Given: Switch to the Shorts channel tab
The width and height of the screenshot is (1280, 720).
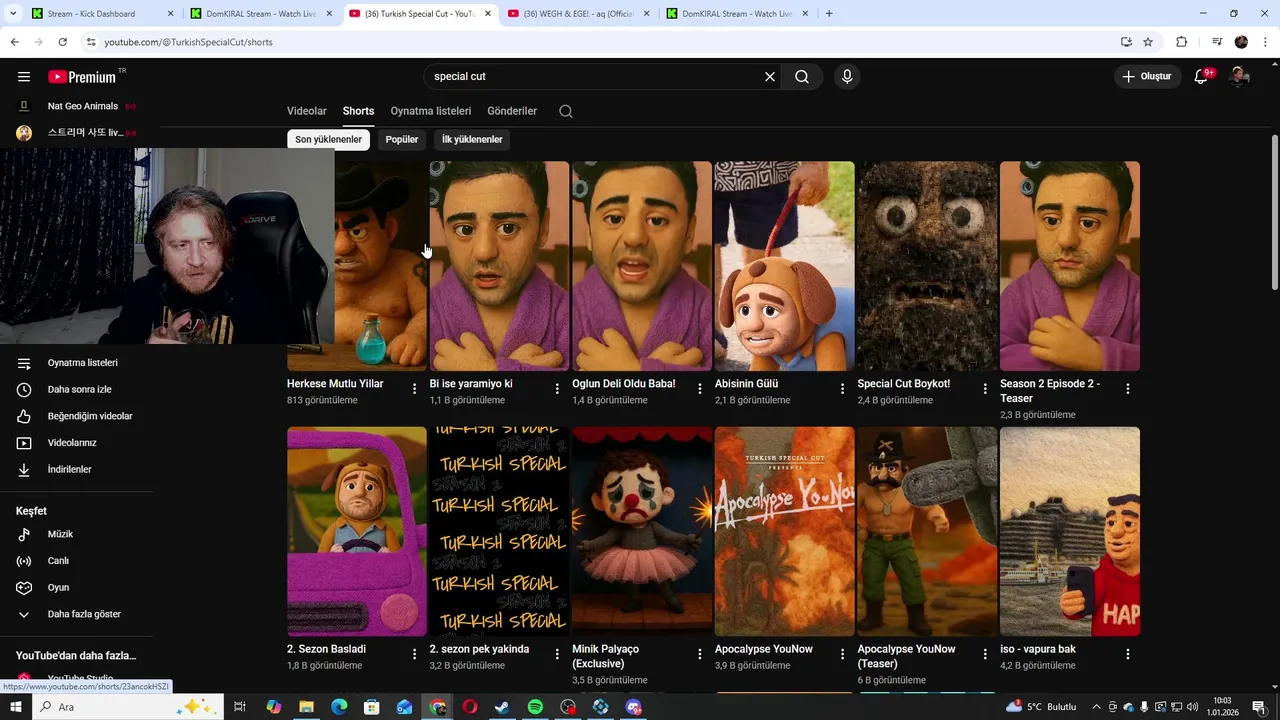Looking at the screenshot, I should pyautogui.click(x=358, y=111).
